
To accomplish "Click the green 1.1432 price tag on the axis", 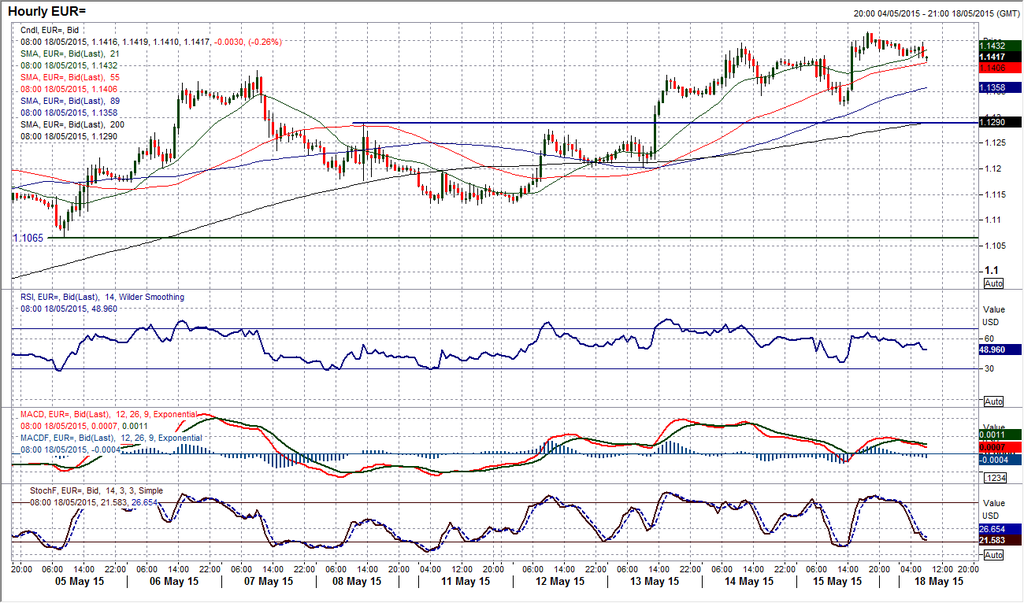I will [x=1000, y=46].
